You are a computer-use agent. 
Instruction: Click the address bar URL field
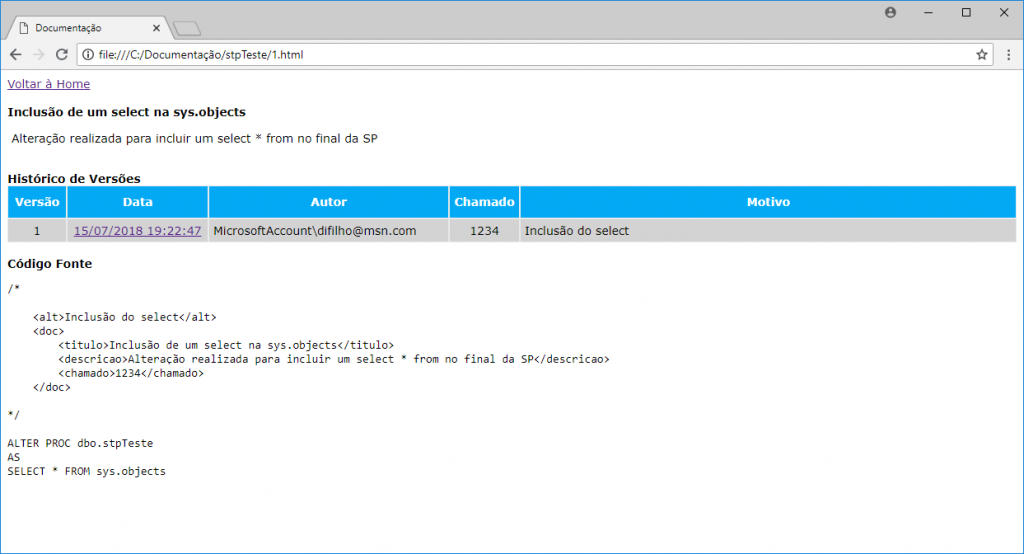tap(500, 55)
